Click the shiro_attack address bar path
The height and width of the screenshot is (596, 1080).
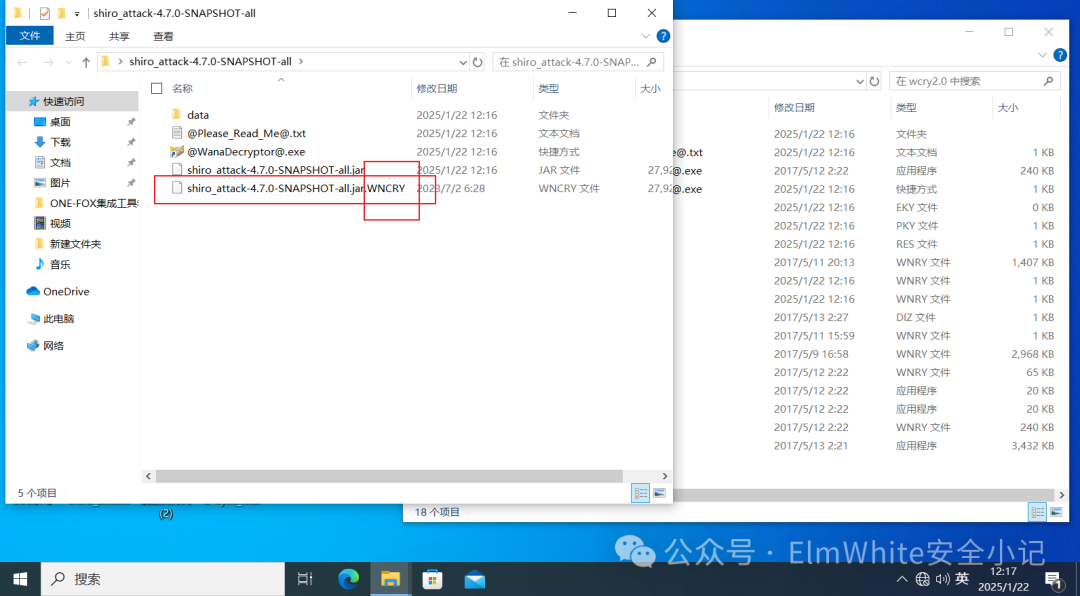click(x=210, y=61)
